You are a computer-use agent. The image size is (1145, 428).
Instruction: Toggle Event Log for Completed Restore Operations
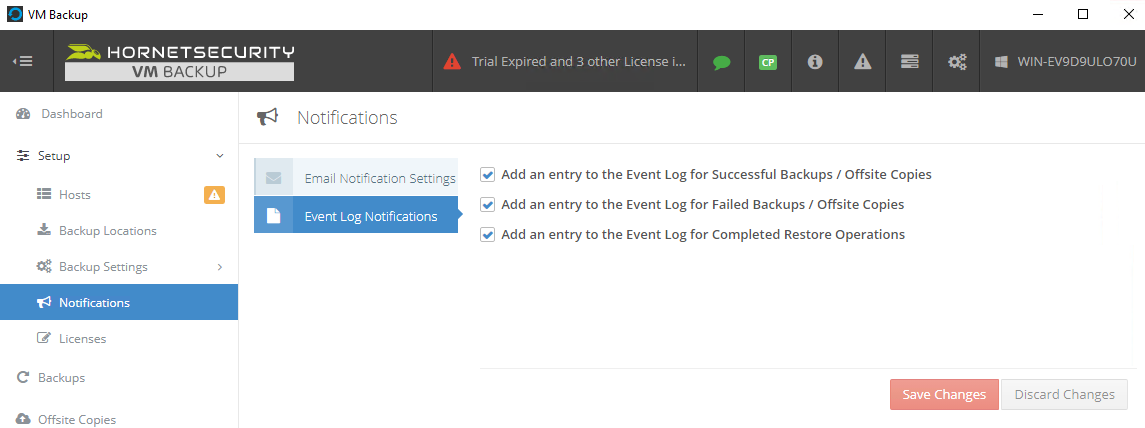click(x=488, y=234)
